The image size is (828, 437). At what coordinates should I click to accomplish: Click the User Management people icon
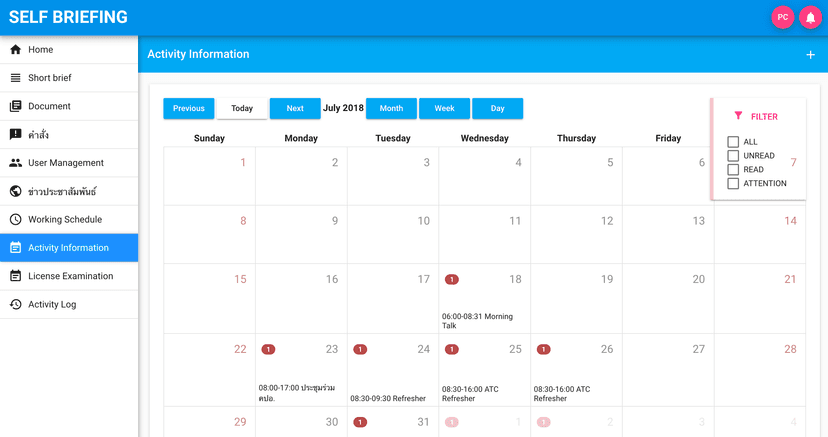[15, 163]
